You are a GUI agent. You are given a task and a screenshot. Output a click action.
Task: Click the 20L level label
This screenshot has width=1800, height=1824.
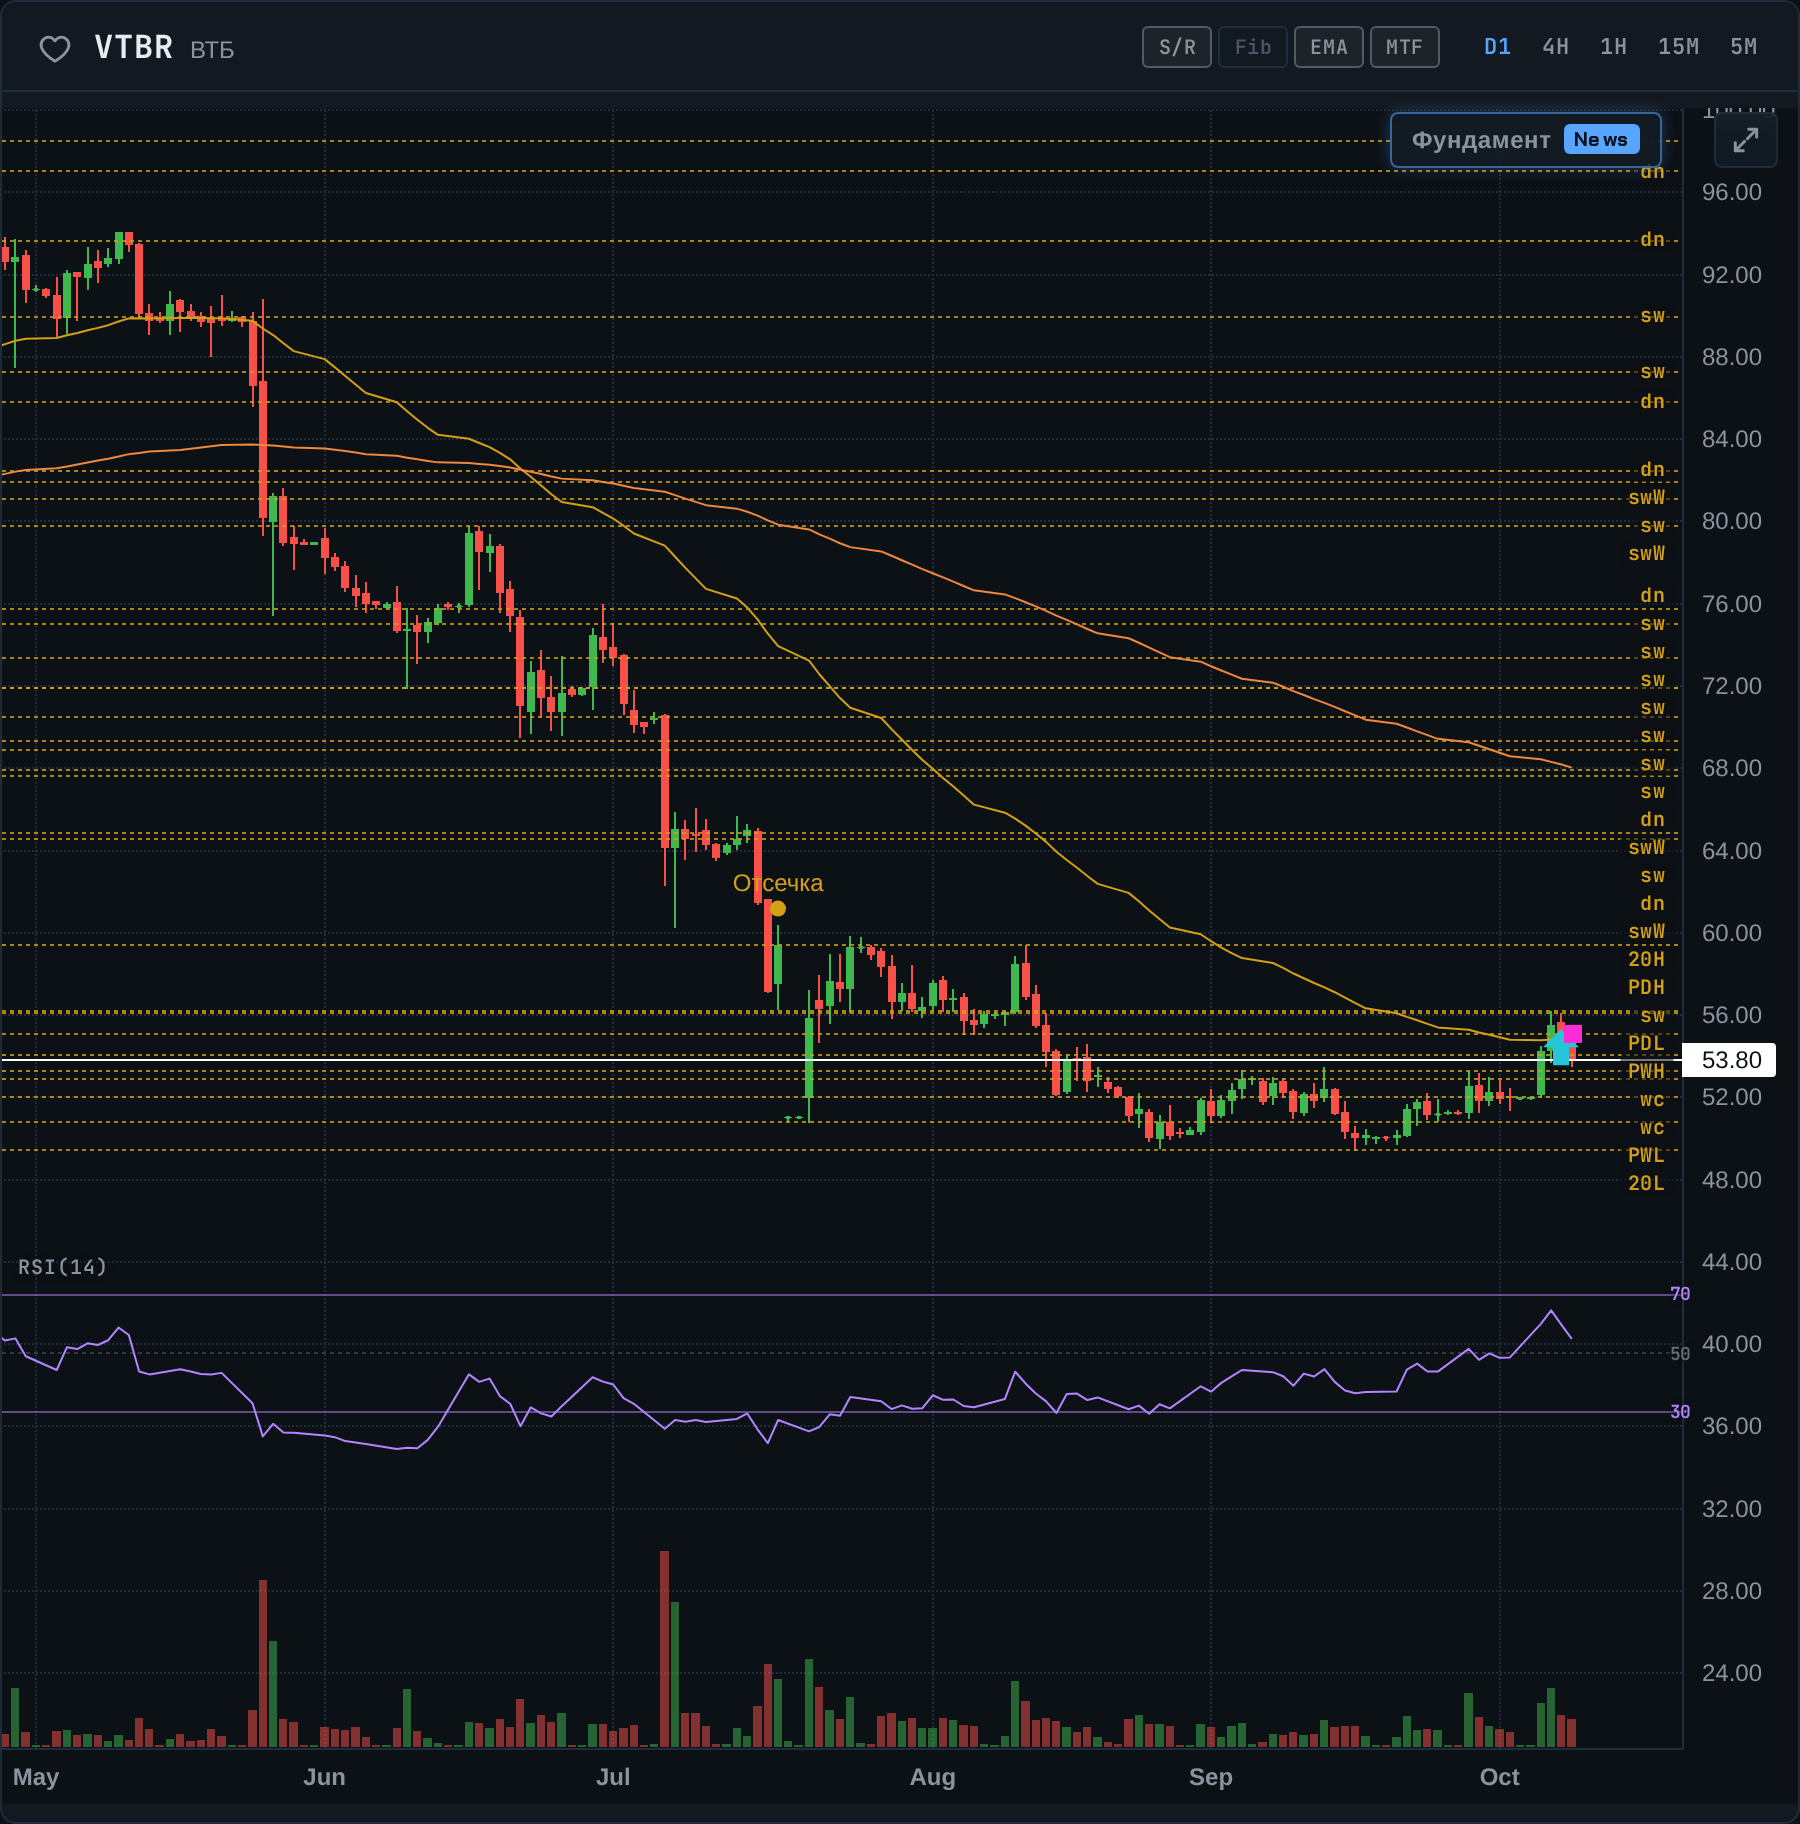(1646, 1183)
